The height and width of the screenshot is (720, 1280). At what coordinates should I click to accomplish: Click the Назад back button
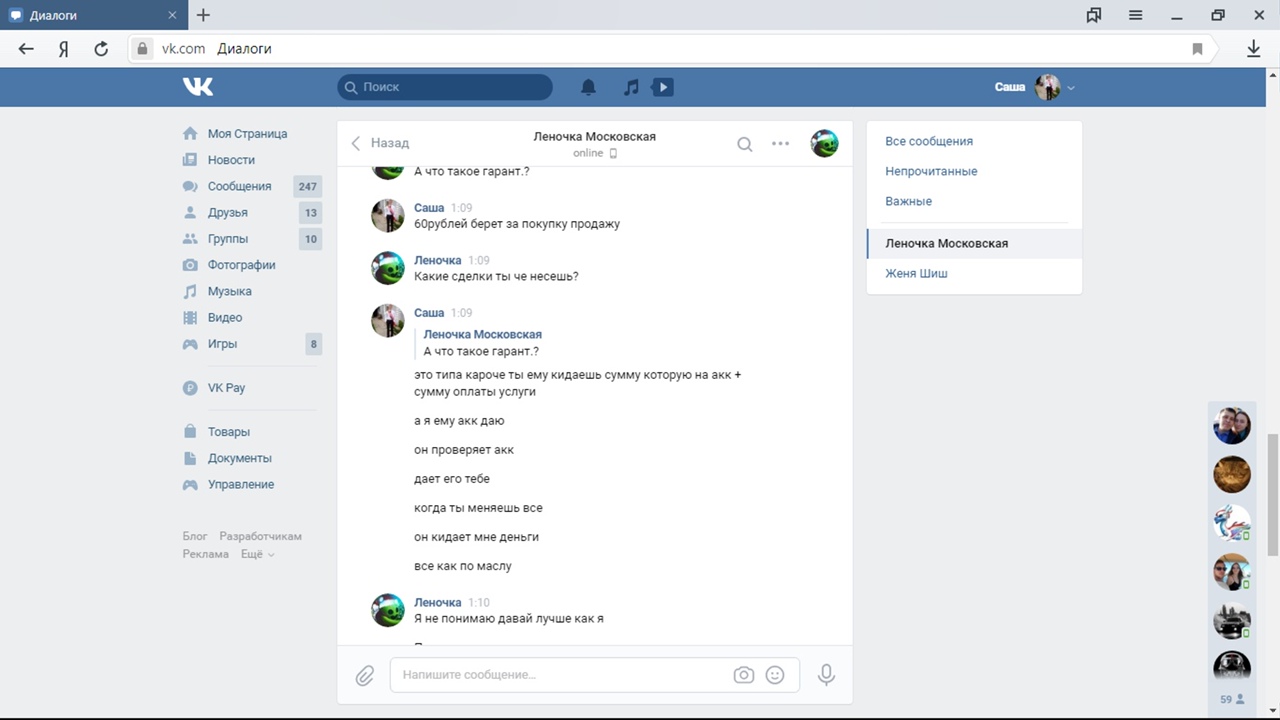380,143
